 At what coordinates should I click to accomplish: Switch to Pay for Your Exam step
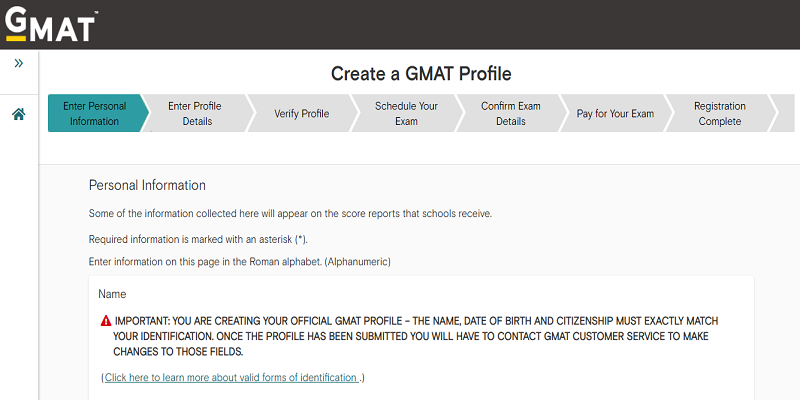click(615, 113)
